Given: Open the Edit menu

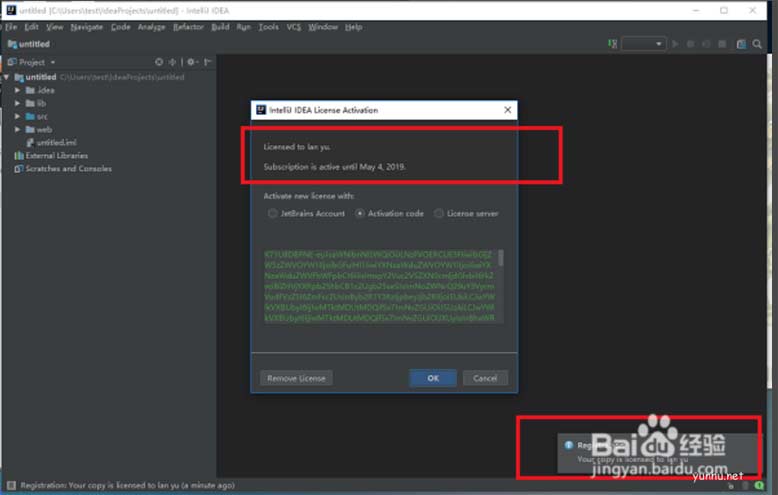Looking at the screenshot, I should (x=31, y=27).
